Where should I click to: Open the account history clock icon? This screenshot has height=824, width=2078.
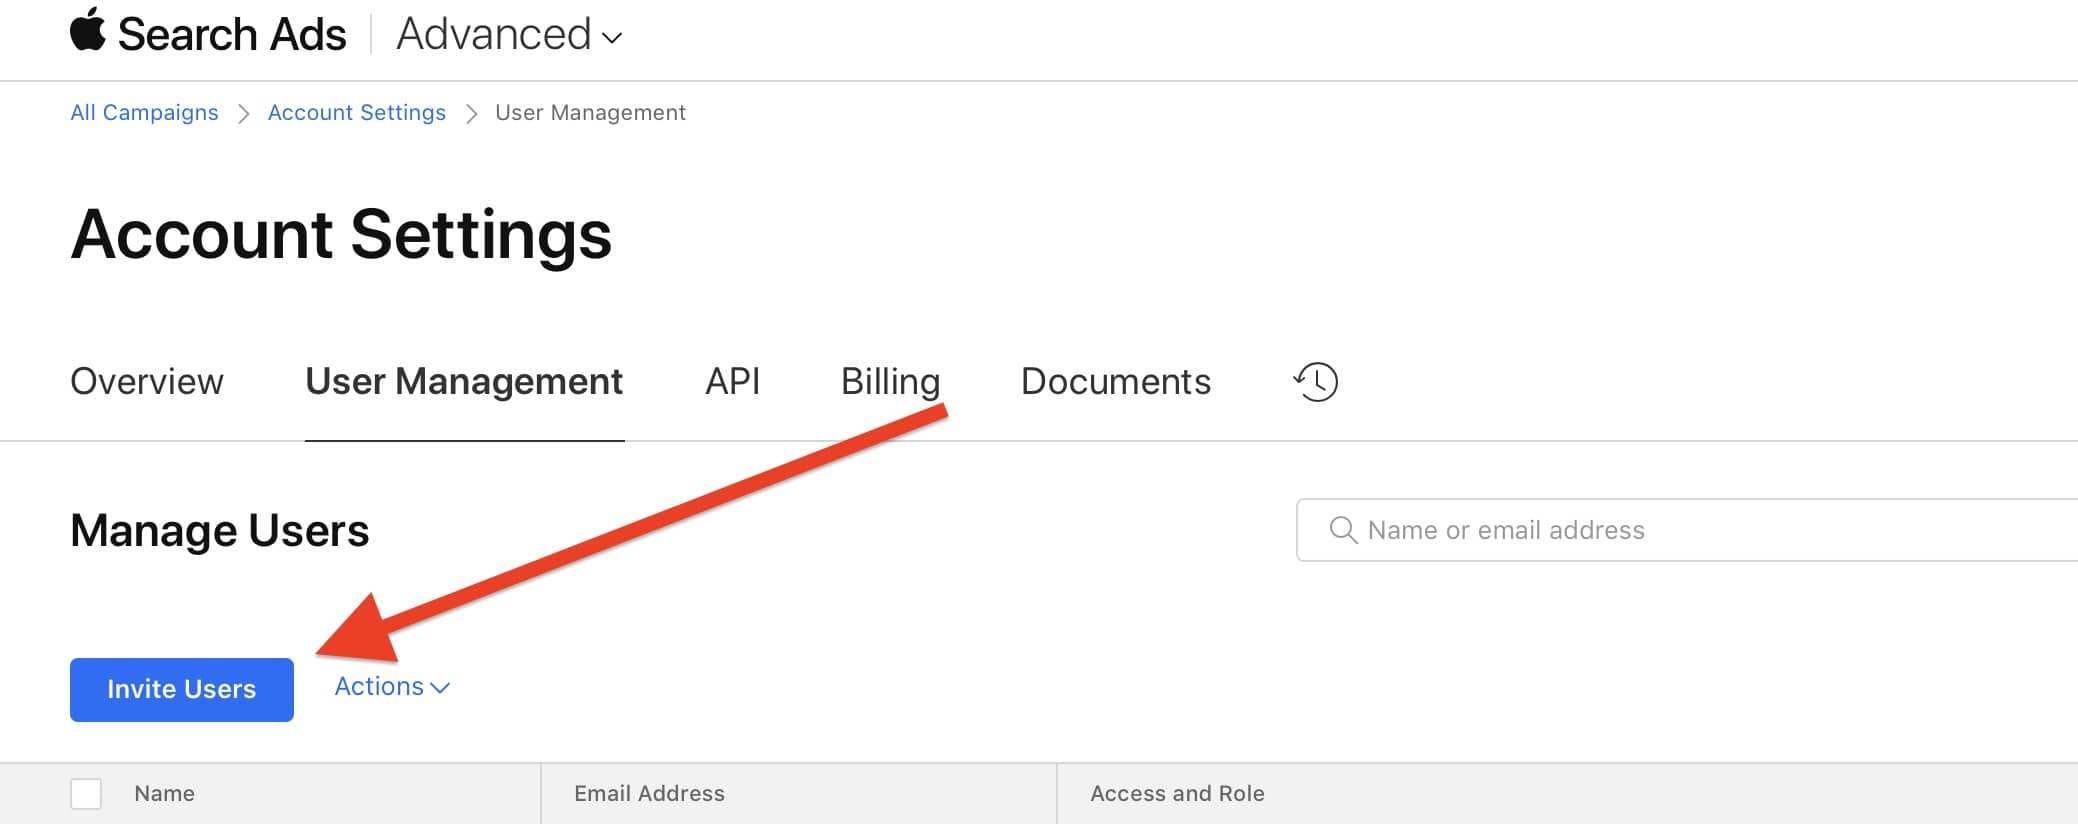[x=1316, y=382]
